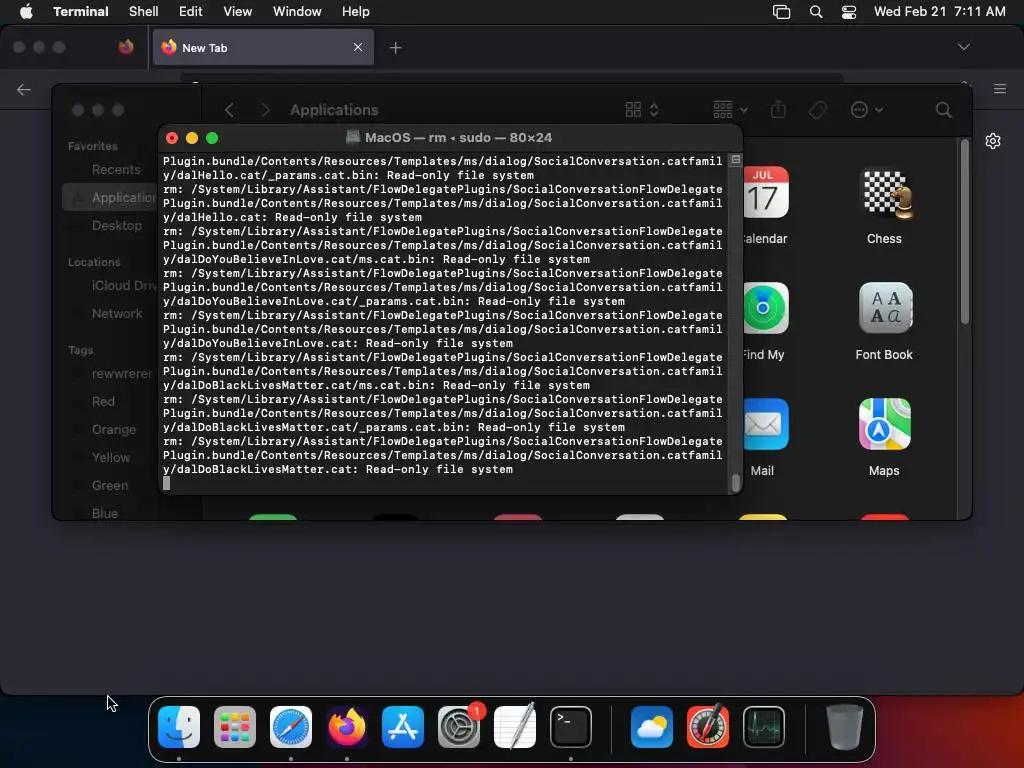Viewport: 1024px width, 768px height.
Task: Click Finder share button
Action: [x=778, y=109]
